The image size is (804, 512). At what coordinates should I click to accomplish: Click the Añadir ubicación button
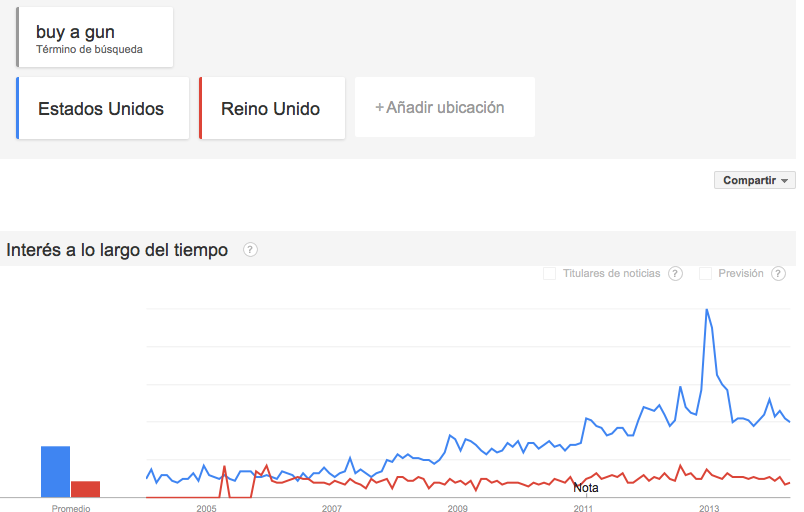[444, 108]
